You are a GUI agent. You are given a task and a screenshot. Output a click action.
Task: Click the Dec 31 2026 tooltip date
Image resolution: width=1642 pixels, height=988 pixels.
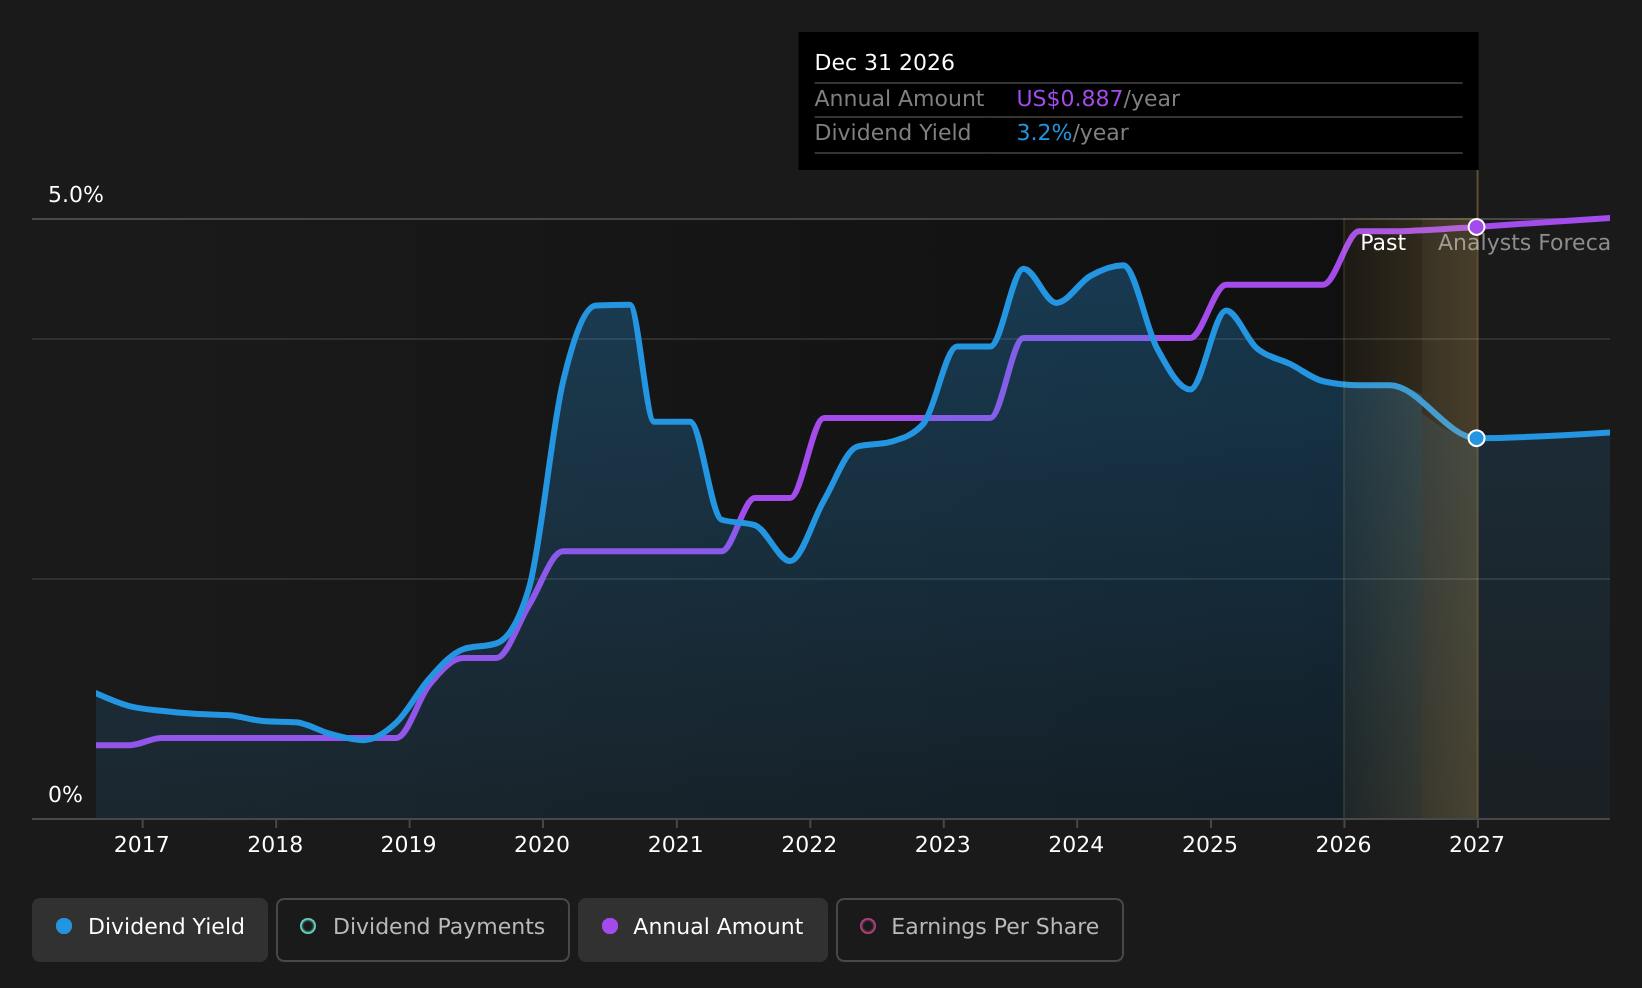884,63
